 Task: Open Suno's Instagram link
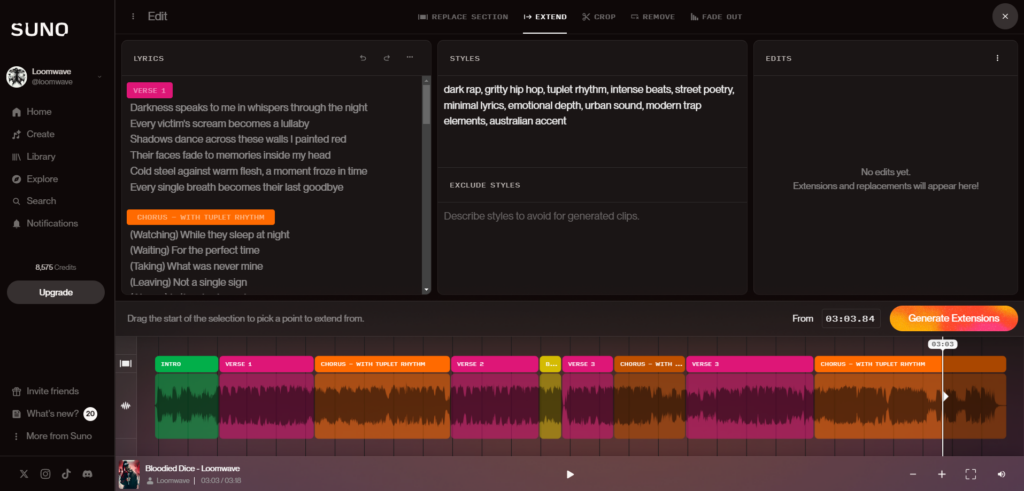[45, 474]
